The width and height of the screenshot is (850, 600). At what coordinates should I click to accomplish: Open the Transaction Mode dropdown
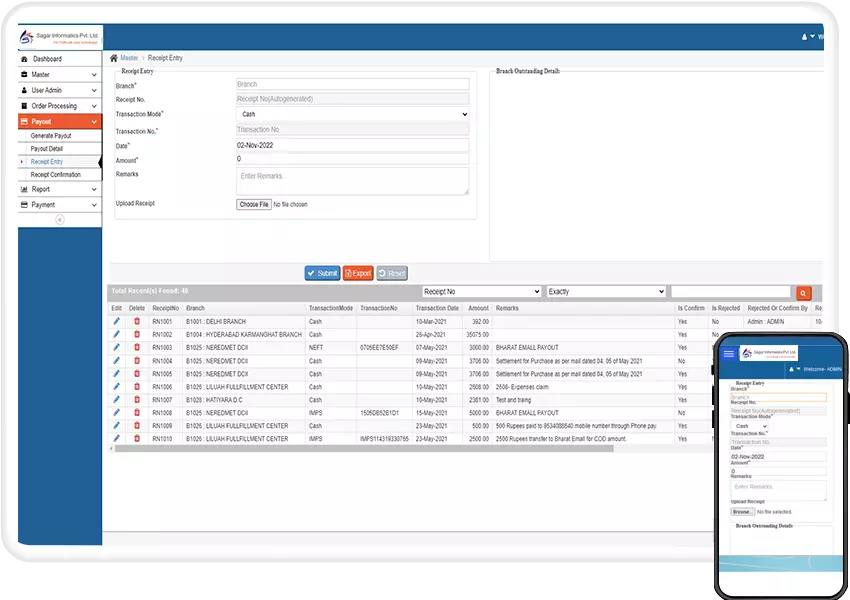click(352, 114)
